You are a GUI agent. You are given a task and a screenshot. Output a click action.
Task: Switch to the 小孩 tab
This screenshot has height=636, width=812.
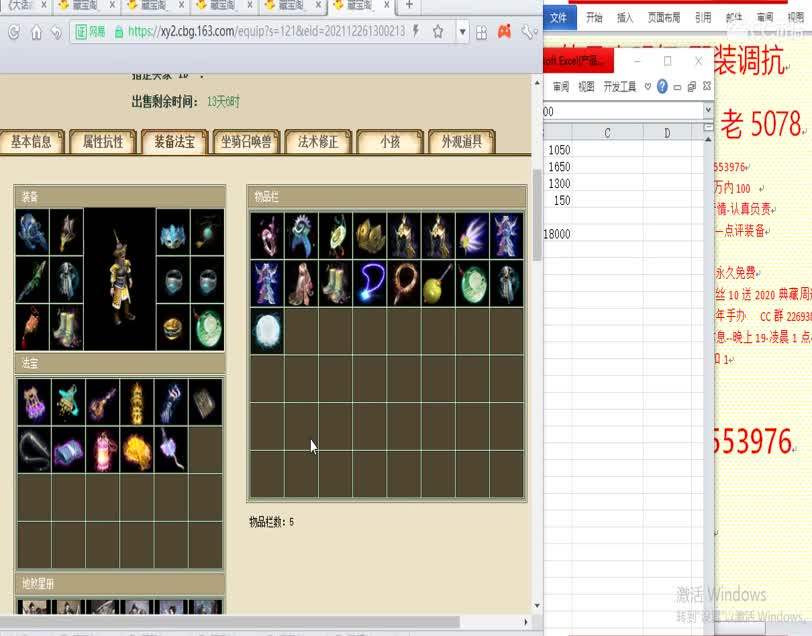(390, 141)
